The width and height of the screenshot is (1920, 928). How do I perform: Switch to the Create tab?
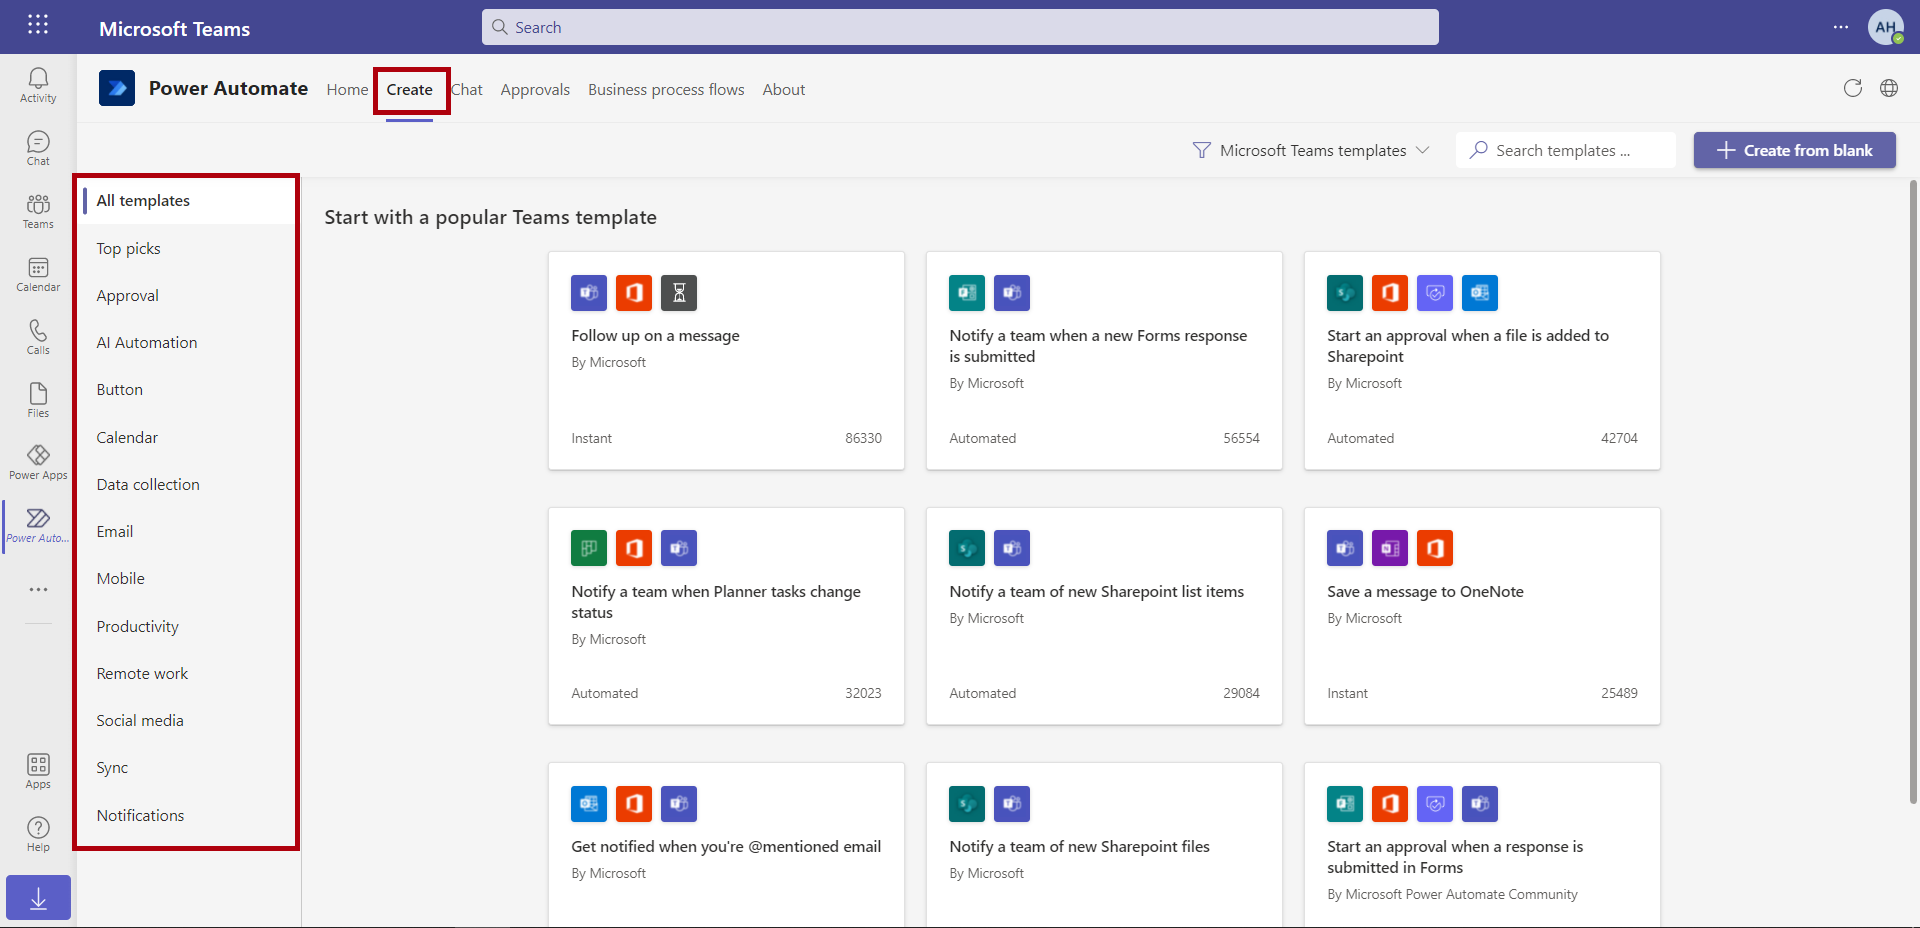(x=410, y=90)
